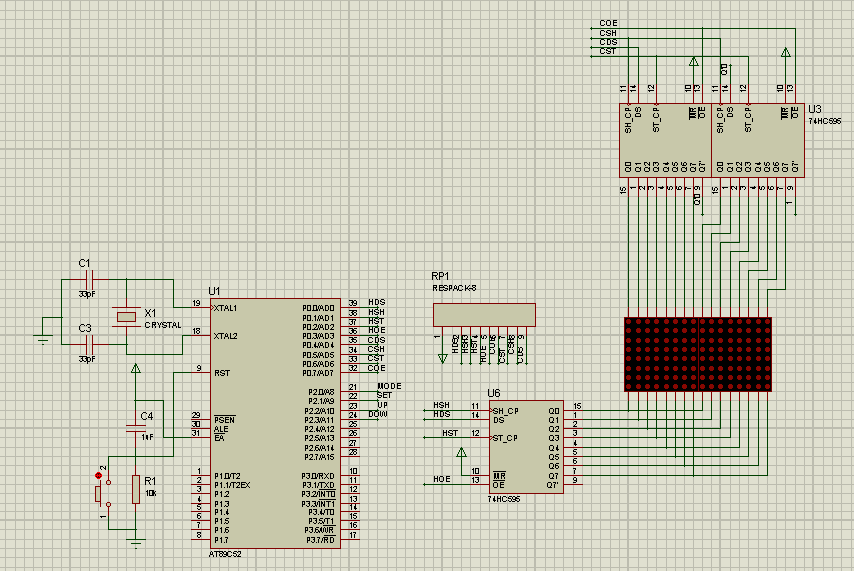Select the C1 capacitor symbol
The width and height of the screenshot is (854, 571).
coord(90,280)
